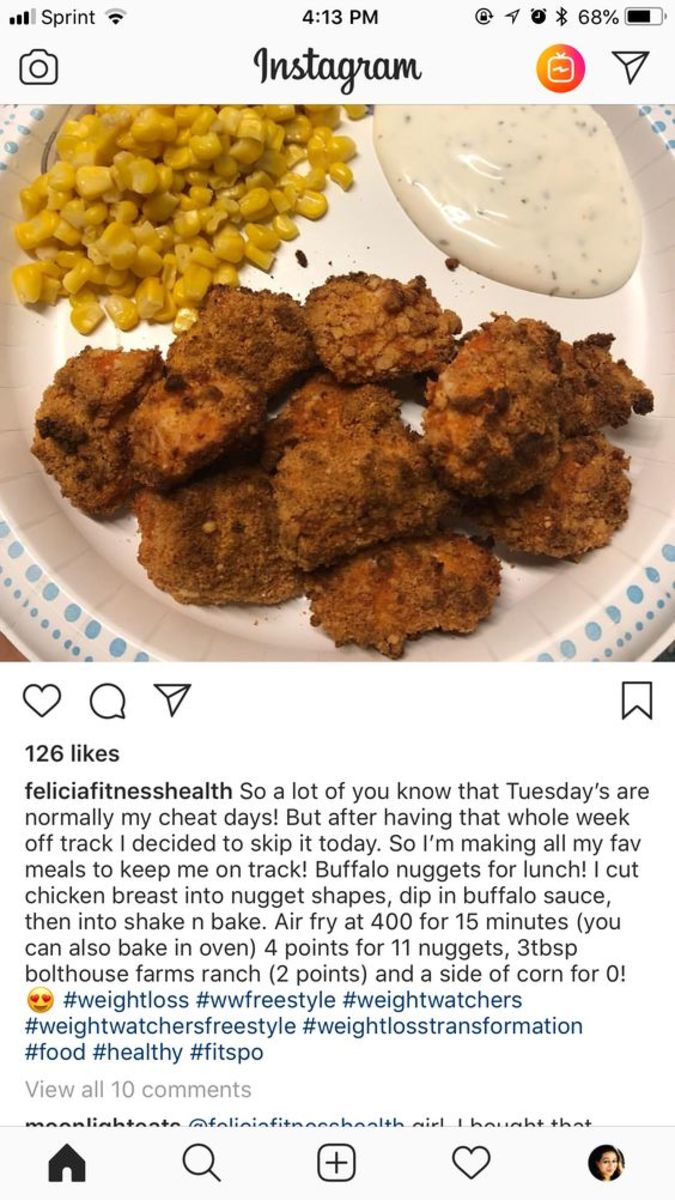Open search magnifier icon in bottom bar
Viewport: 675px width, 1200px height.
coord(201,1162)
